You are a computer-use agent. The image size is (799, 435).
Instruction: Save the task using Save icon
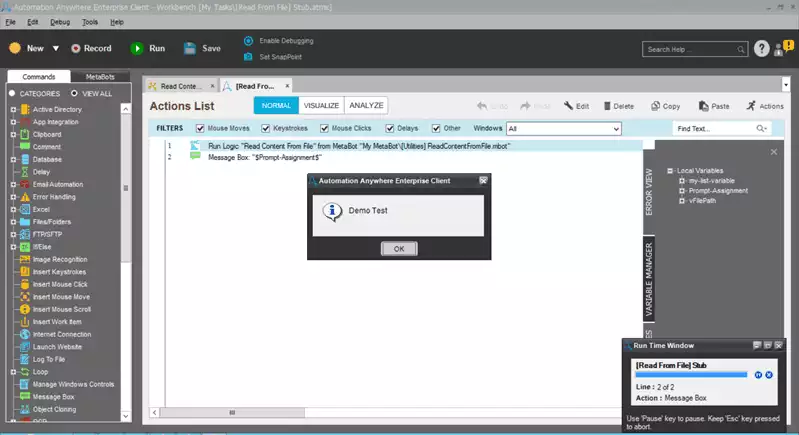pyautogui.click(x=190, y=48)
